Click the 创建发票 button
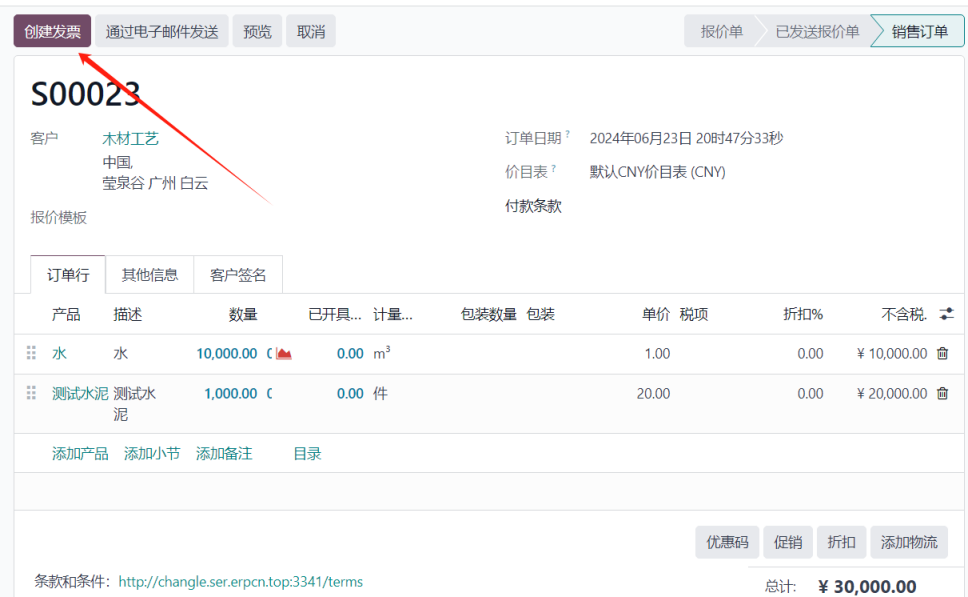Screen dimensions: 968x597 [x=52, y=31]
